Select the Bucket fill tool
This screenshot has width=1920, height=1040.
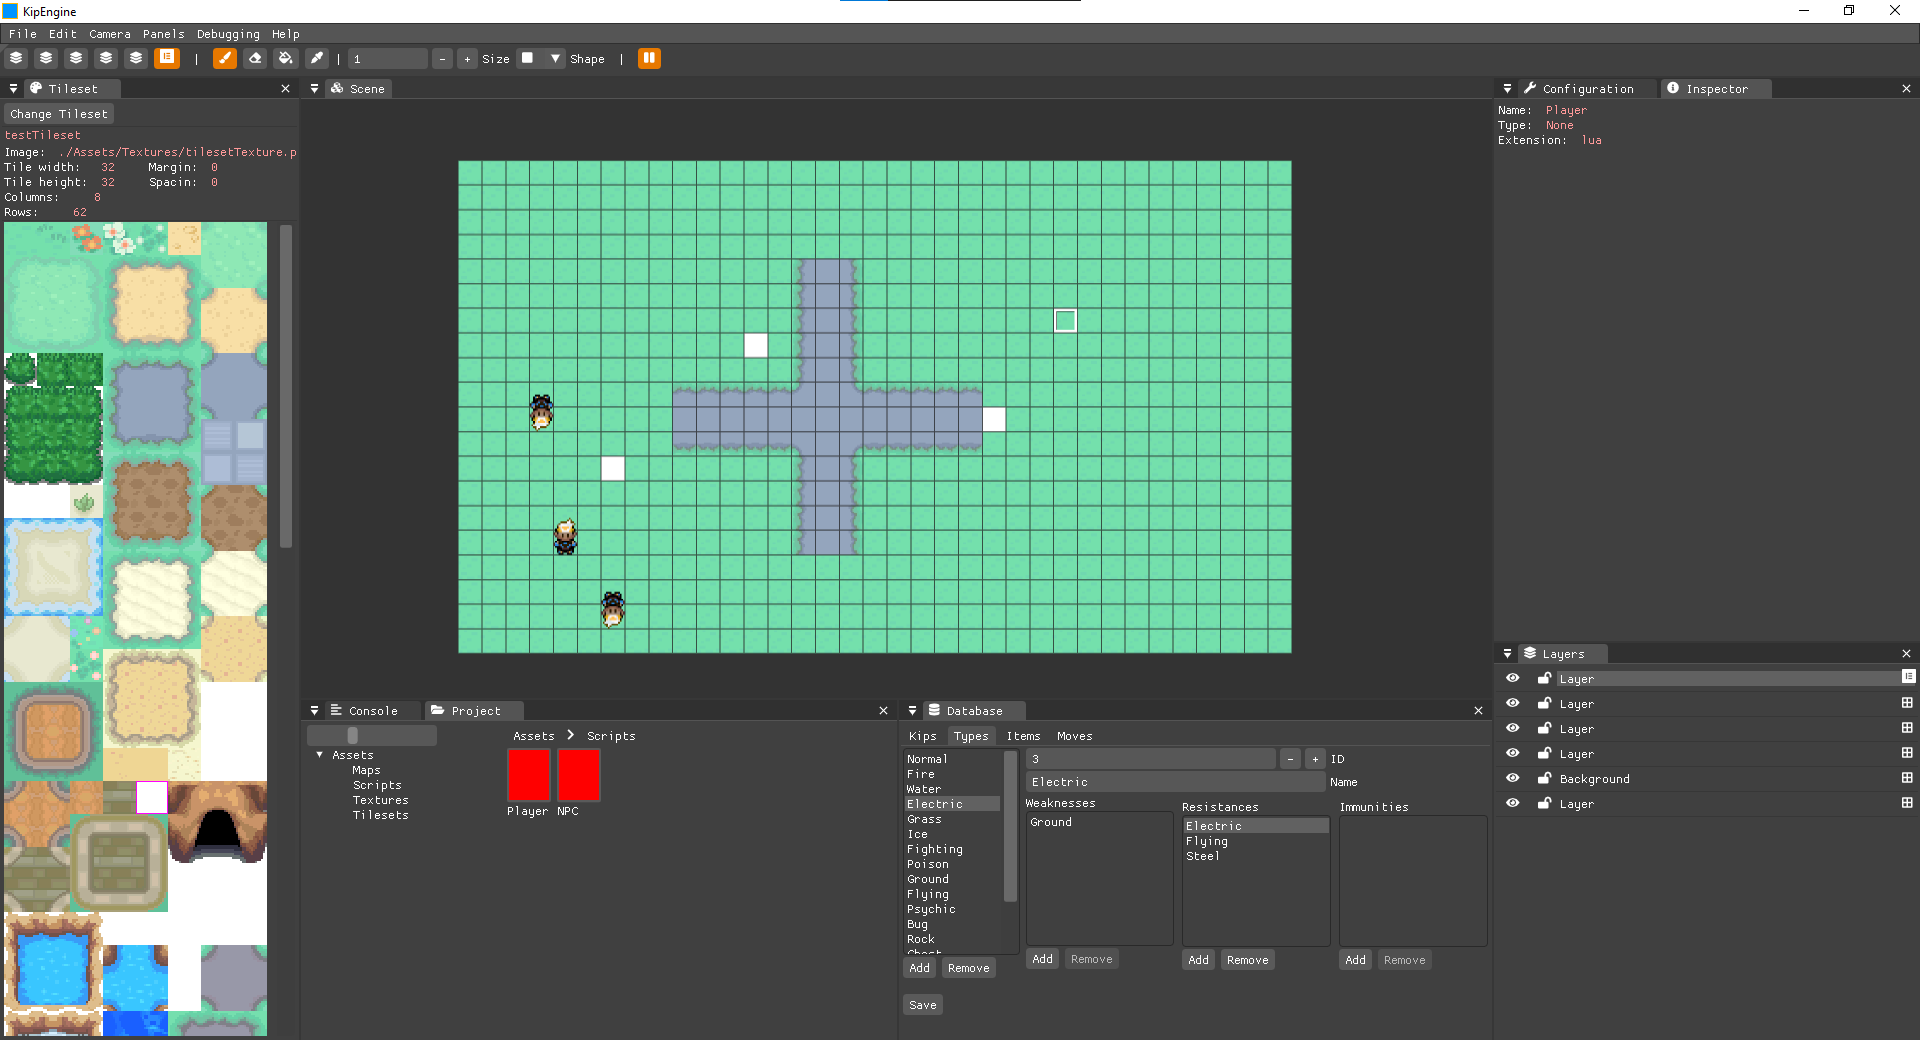286,58
